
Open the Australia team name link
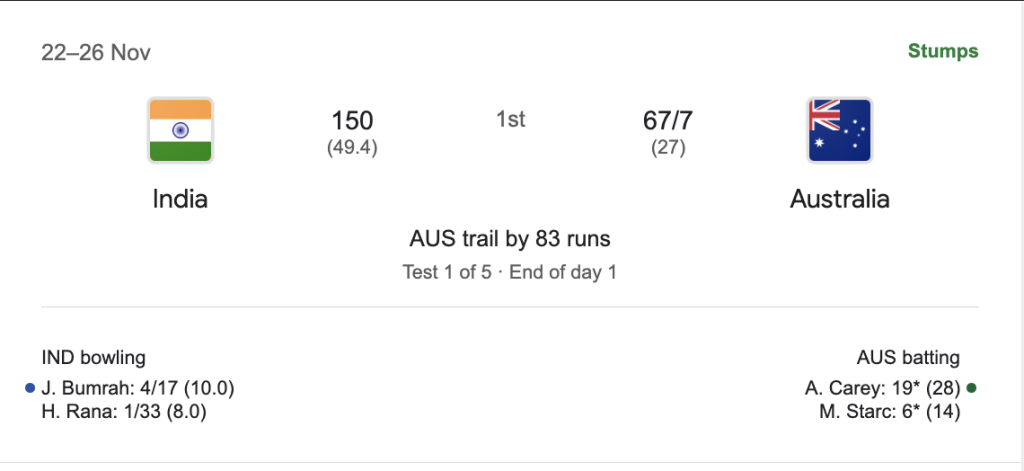coord(839,199)
